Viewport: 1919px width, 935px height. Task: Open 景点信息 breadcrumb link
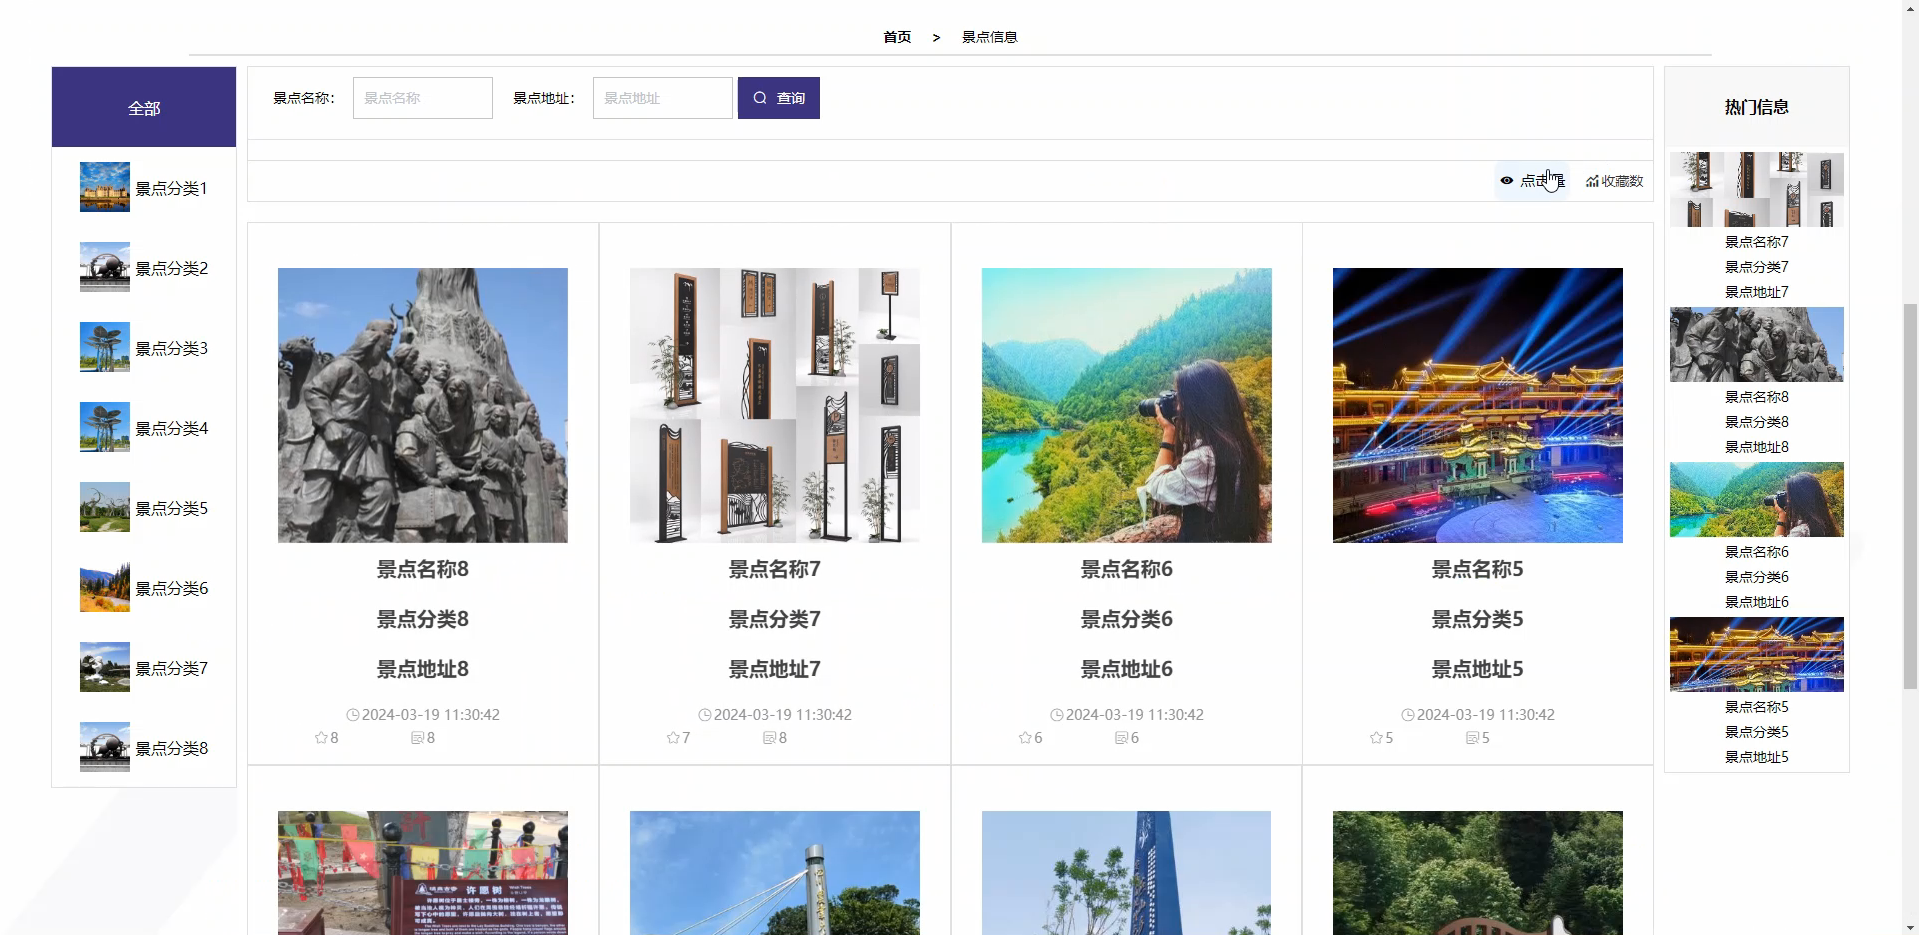point(989,37)
